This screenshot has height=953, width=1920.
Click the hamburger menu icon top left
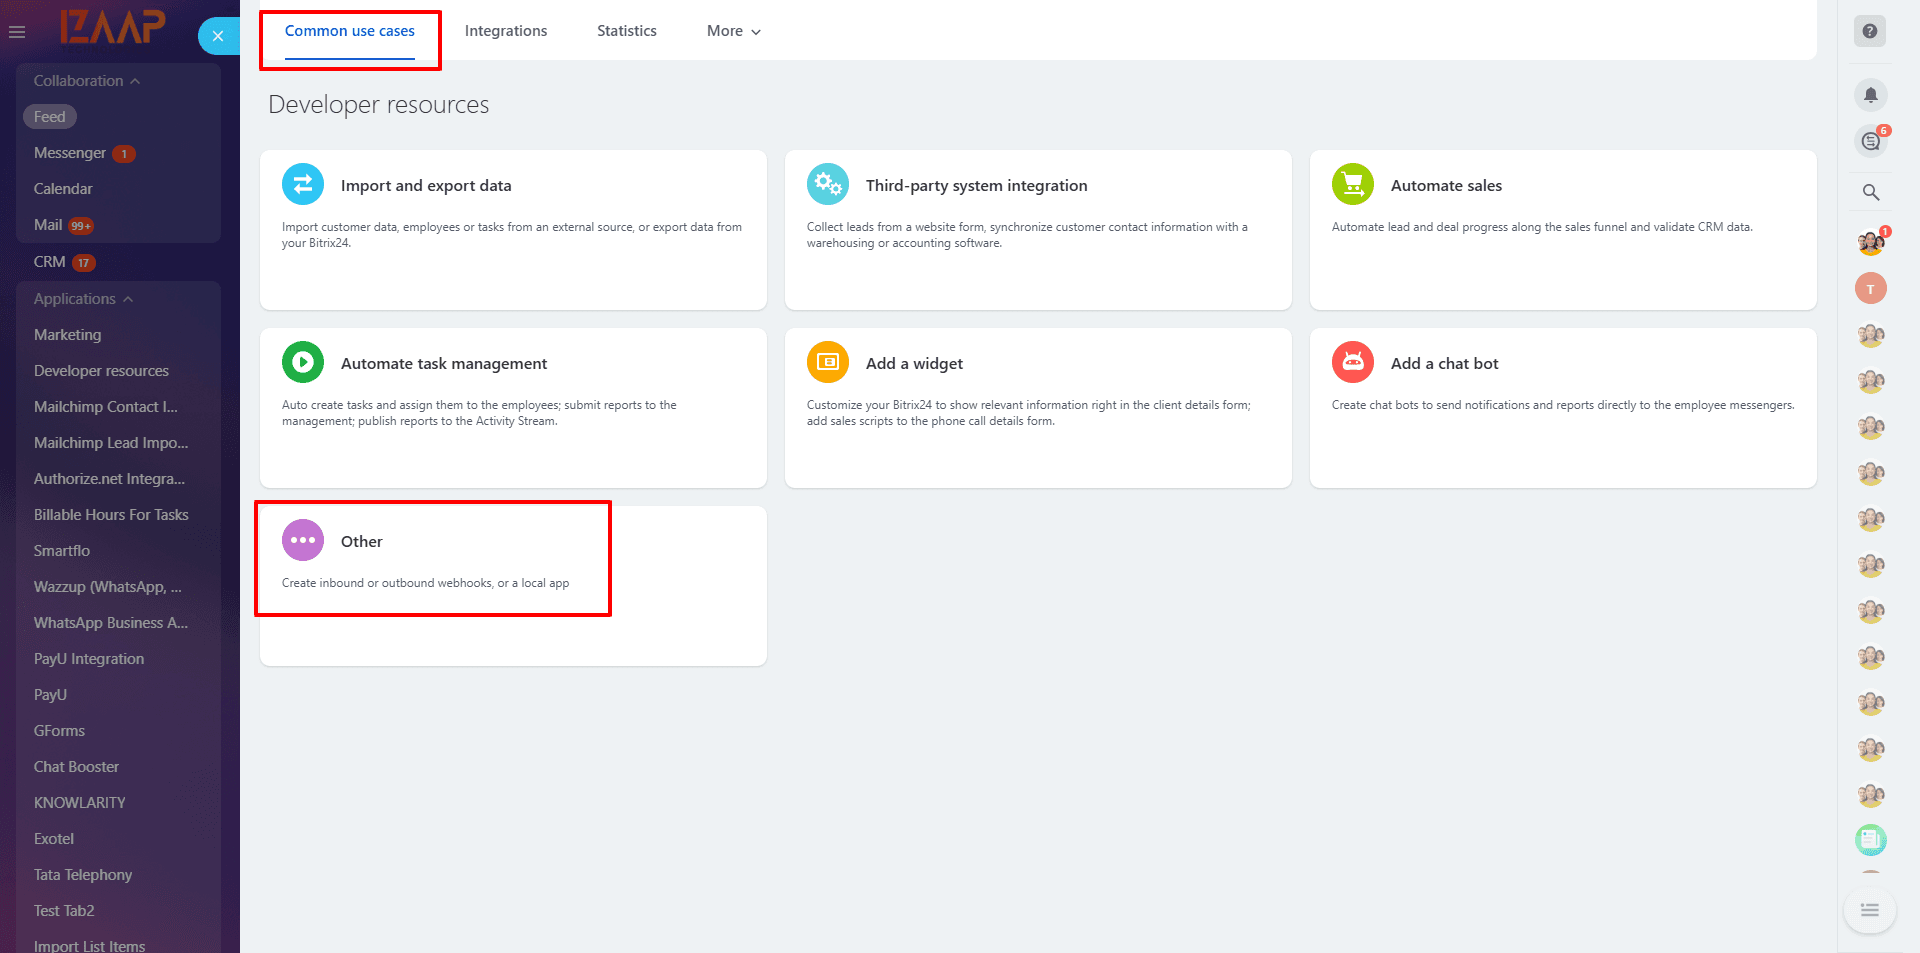click(x=16, y=31)
